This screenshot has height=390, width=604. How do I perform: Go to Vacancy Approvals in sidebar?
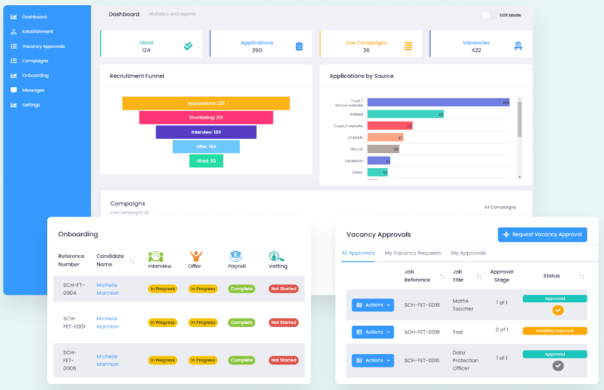coord(44,46)
